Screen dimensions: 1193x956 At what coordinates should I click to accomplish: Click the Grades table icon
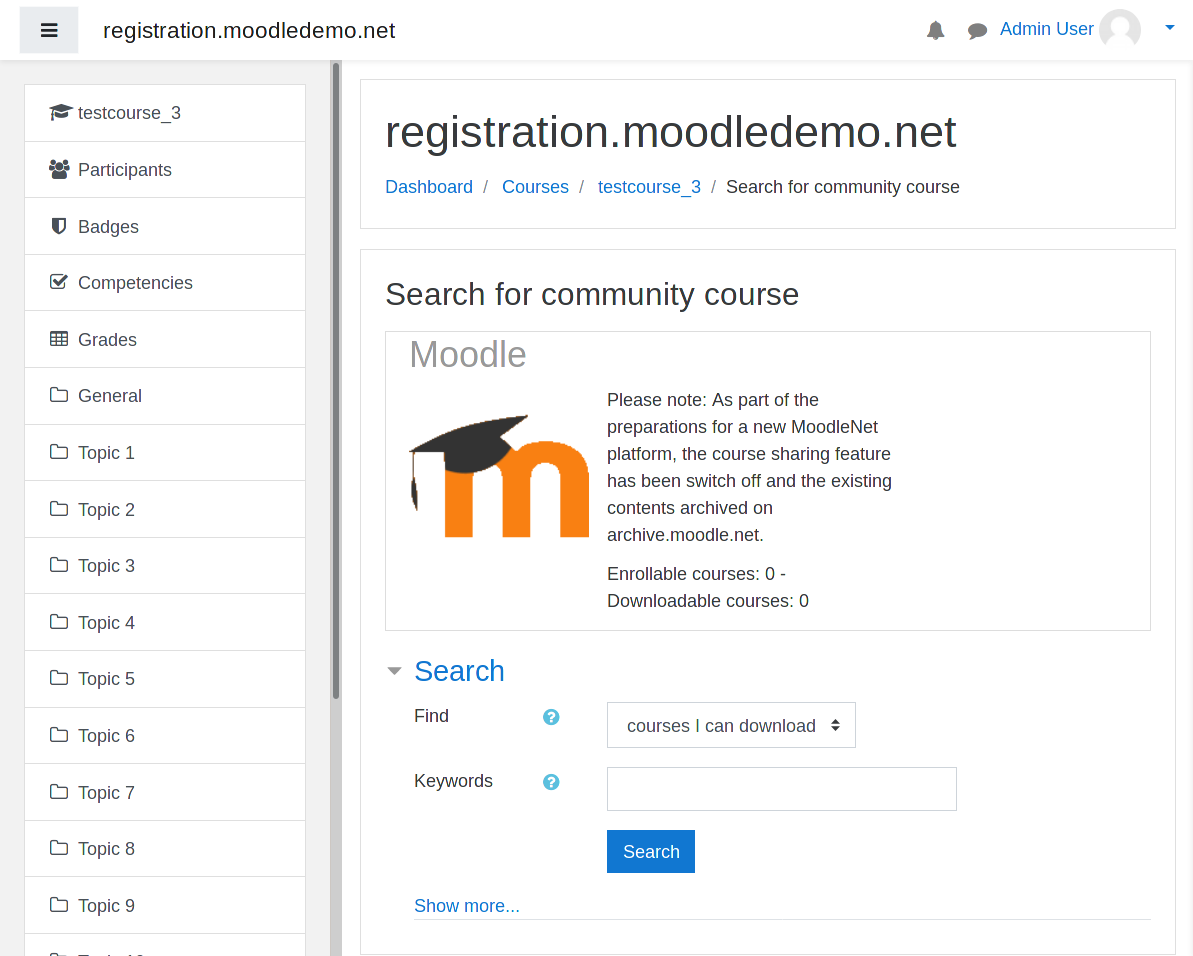click(59, 339)
